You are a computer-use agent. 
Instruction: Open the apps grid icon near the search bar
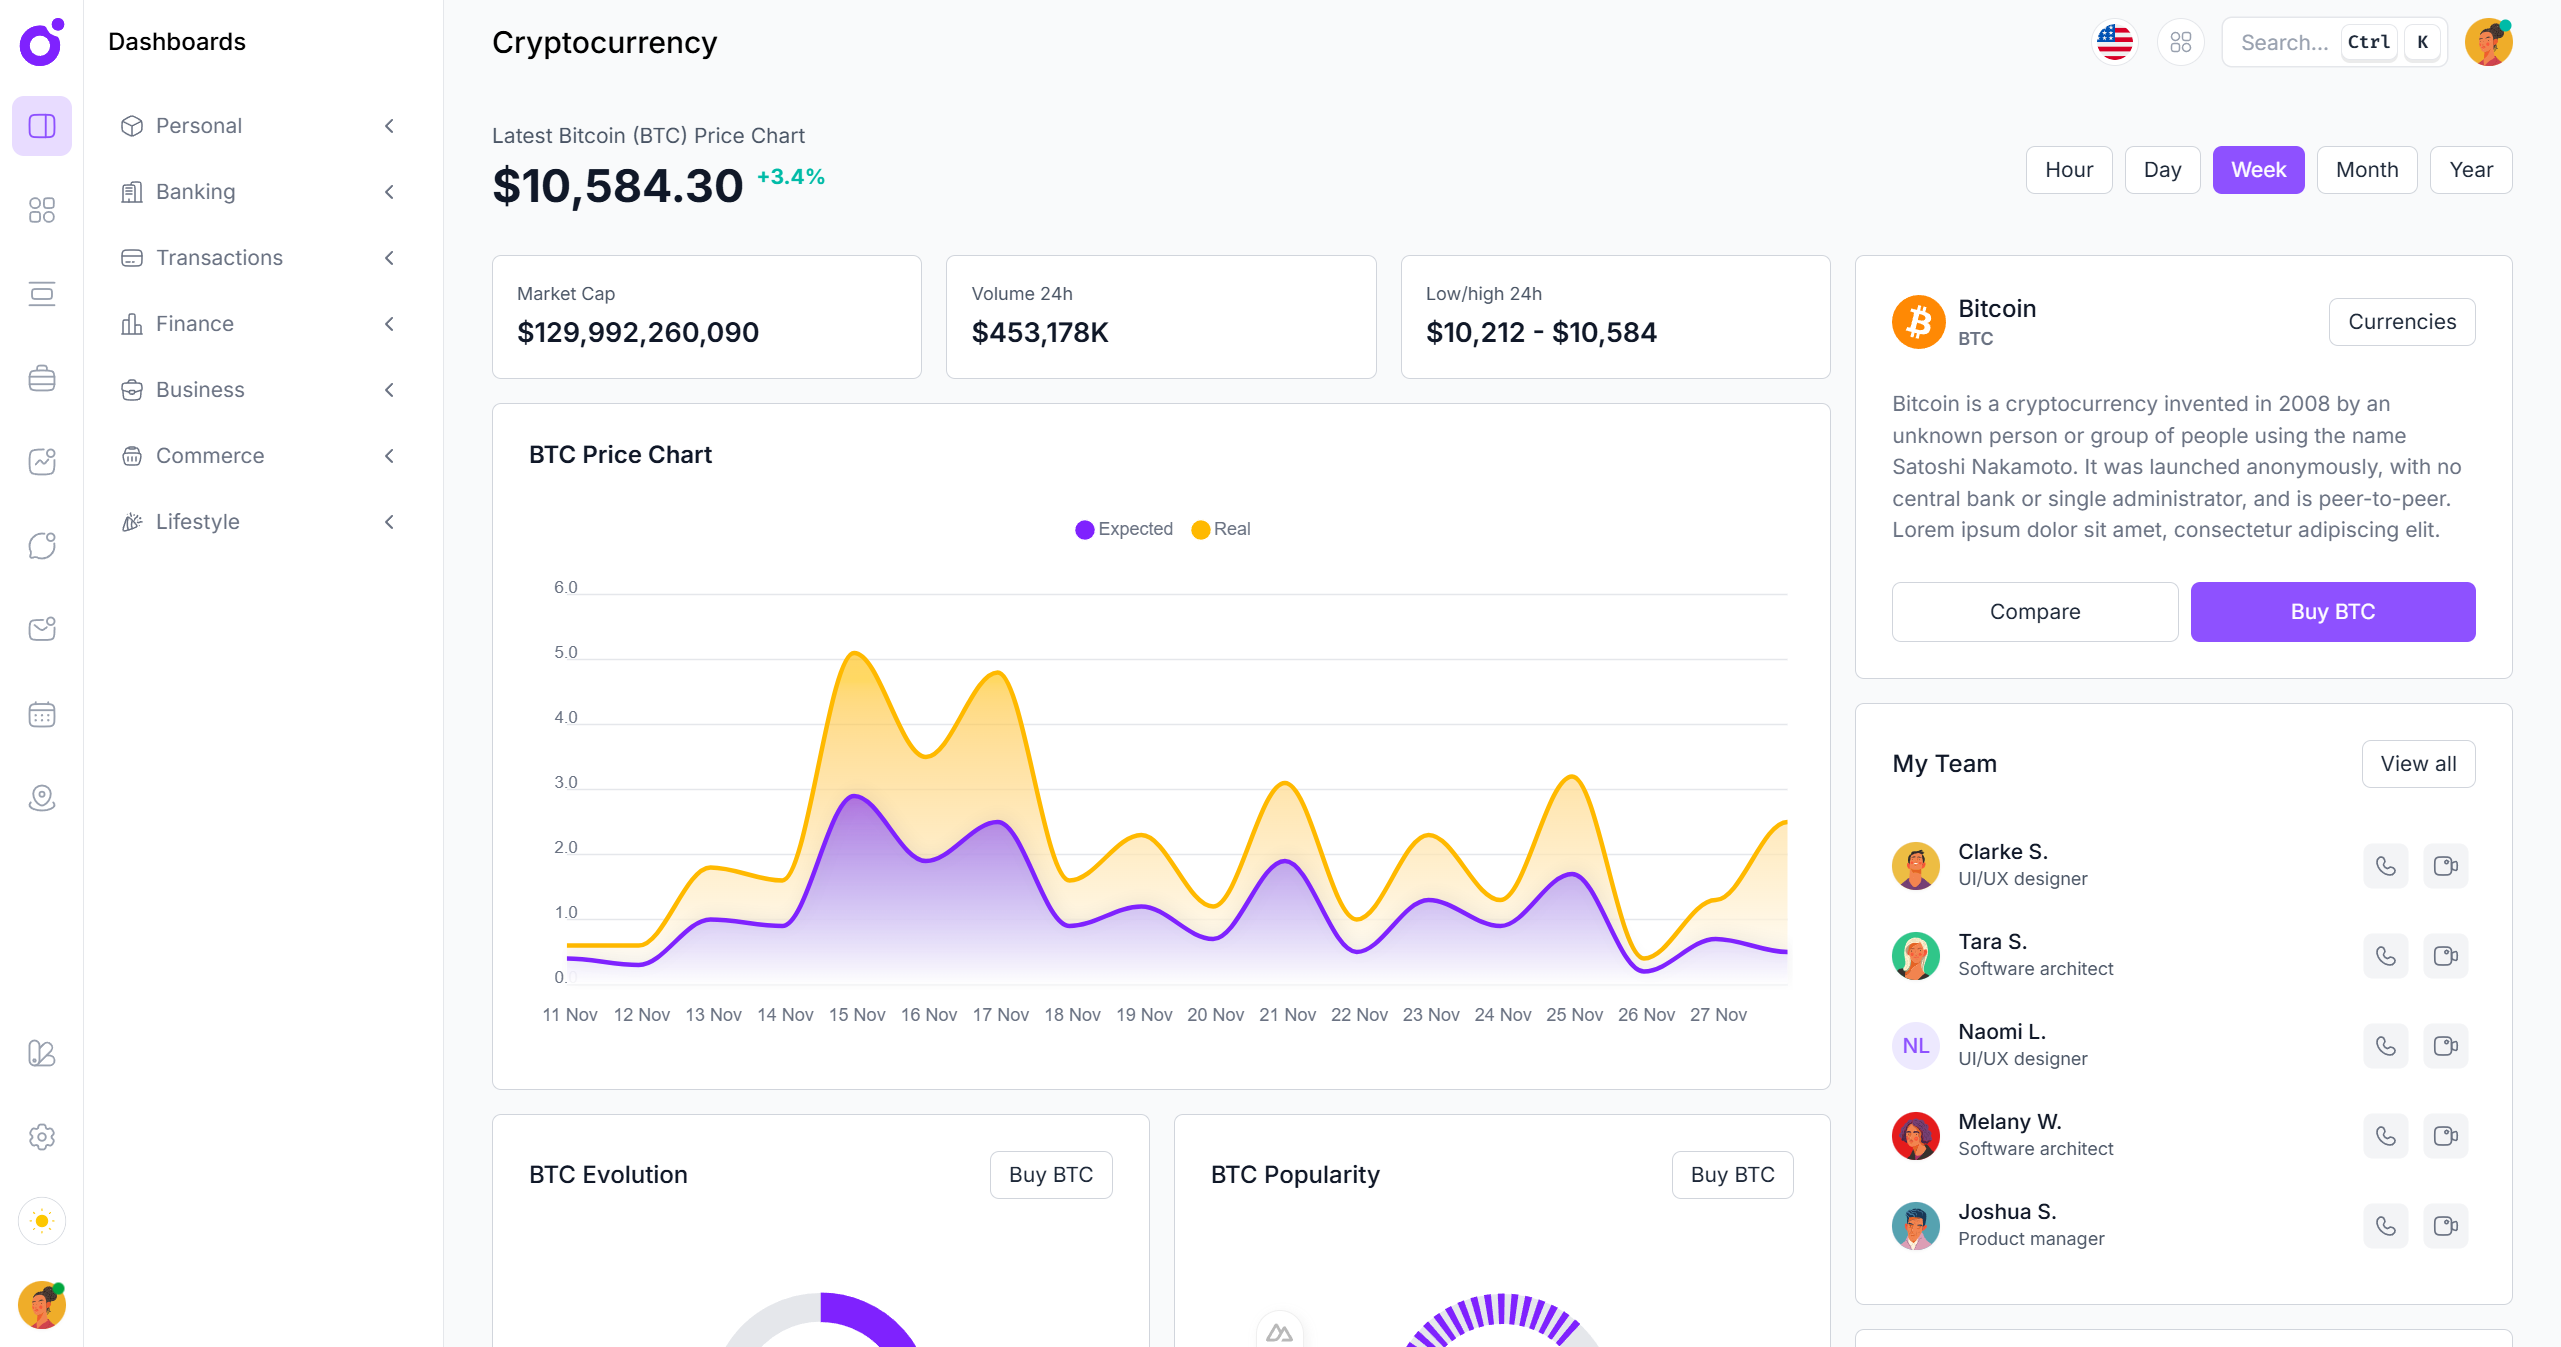(x=2181, y=42)
